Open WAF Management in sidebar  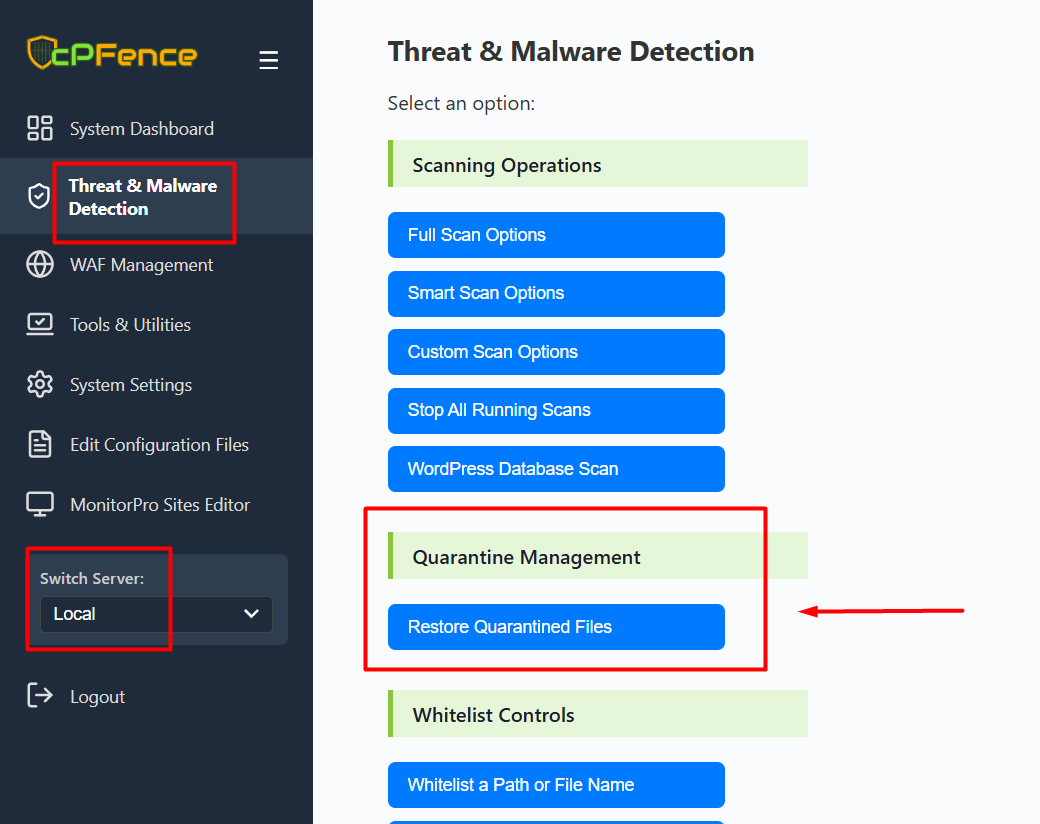click(141, 265)
